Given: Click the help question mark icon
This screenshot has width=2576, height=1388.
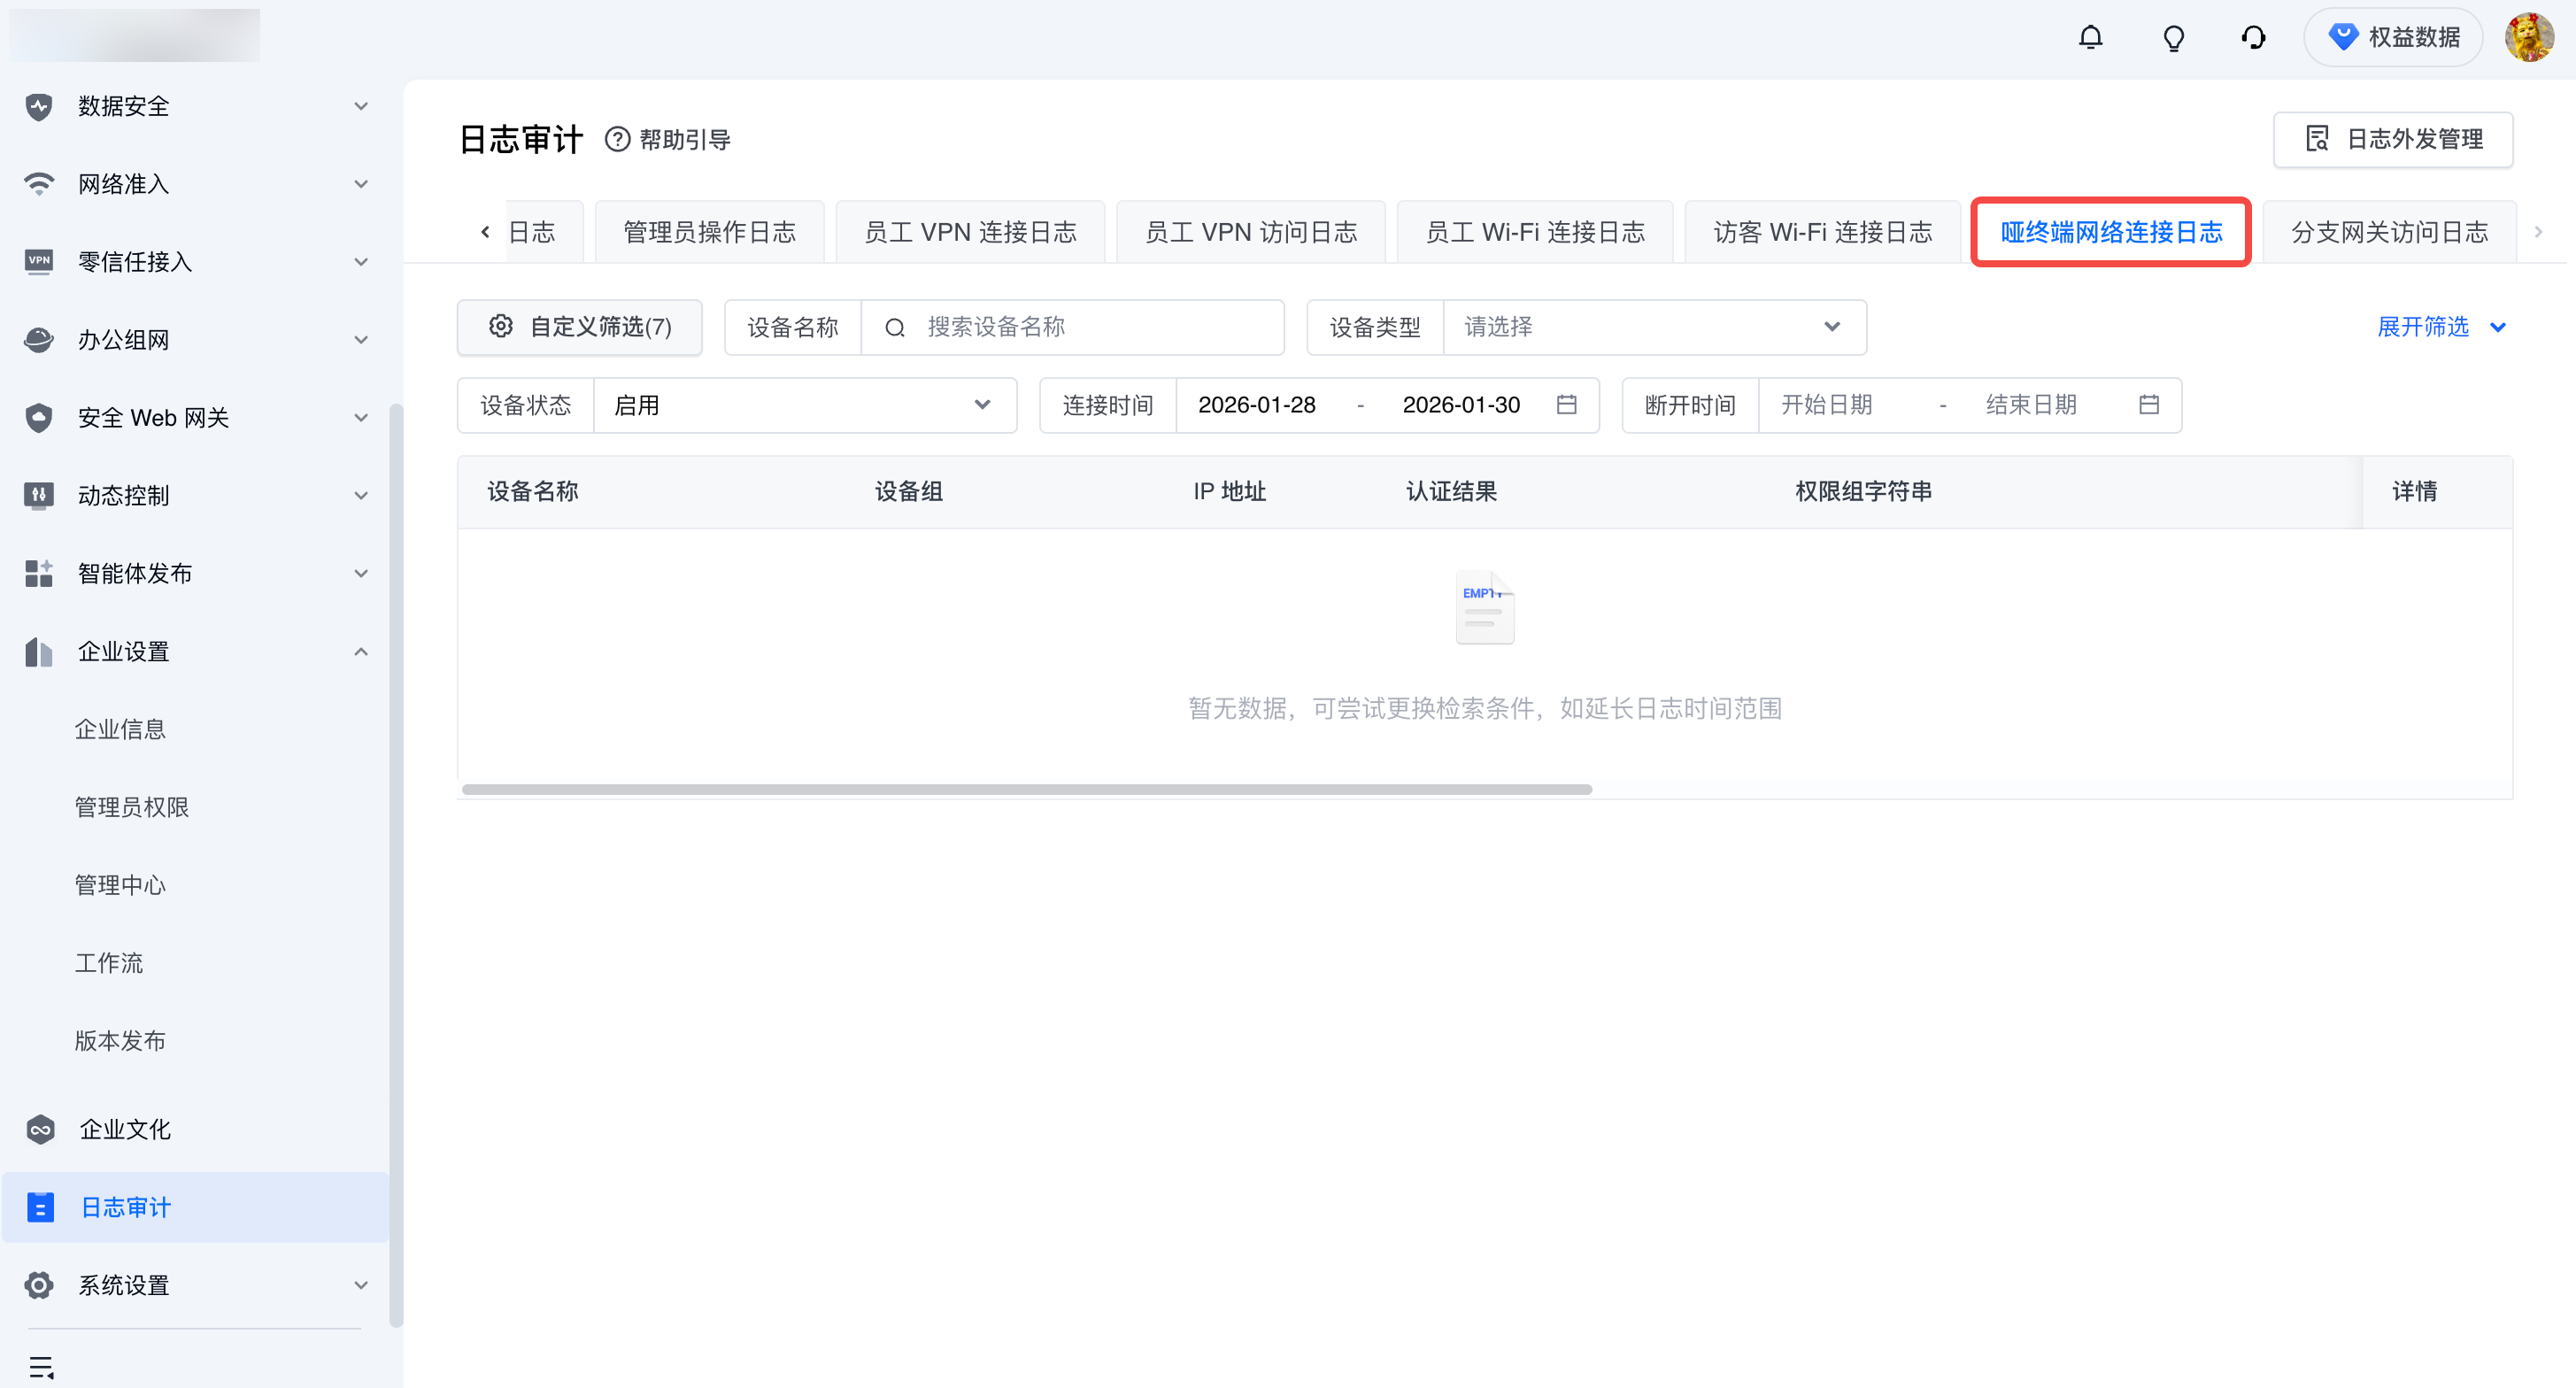Looking at the screenshot, I should click(618, 139).
